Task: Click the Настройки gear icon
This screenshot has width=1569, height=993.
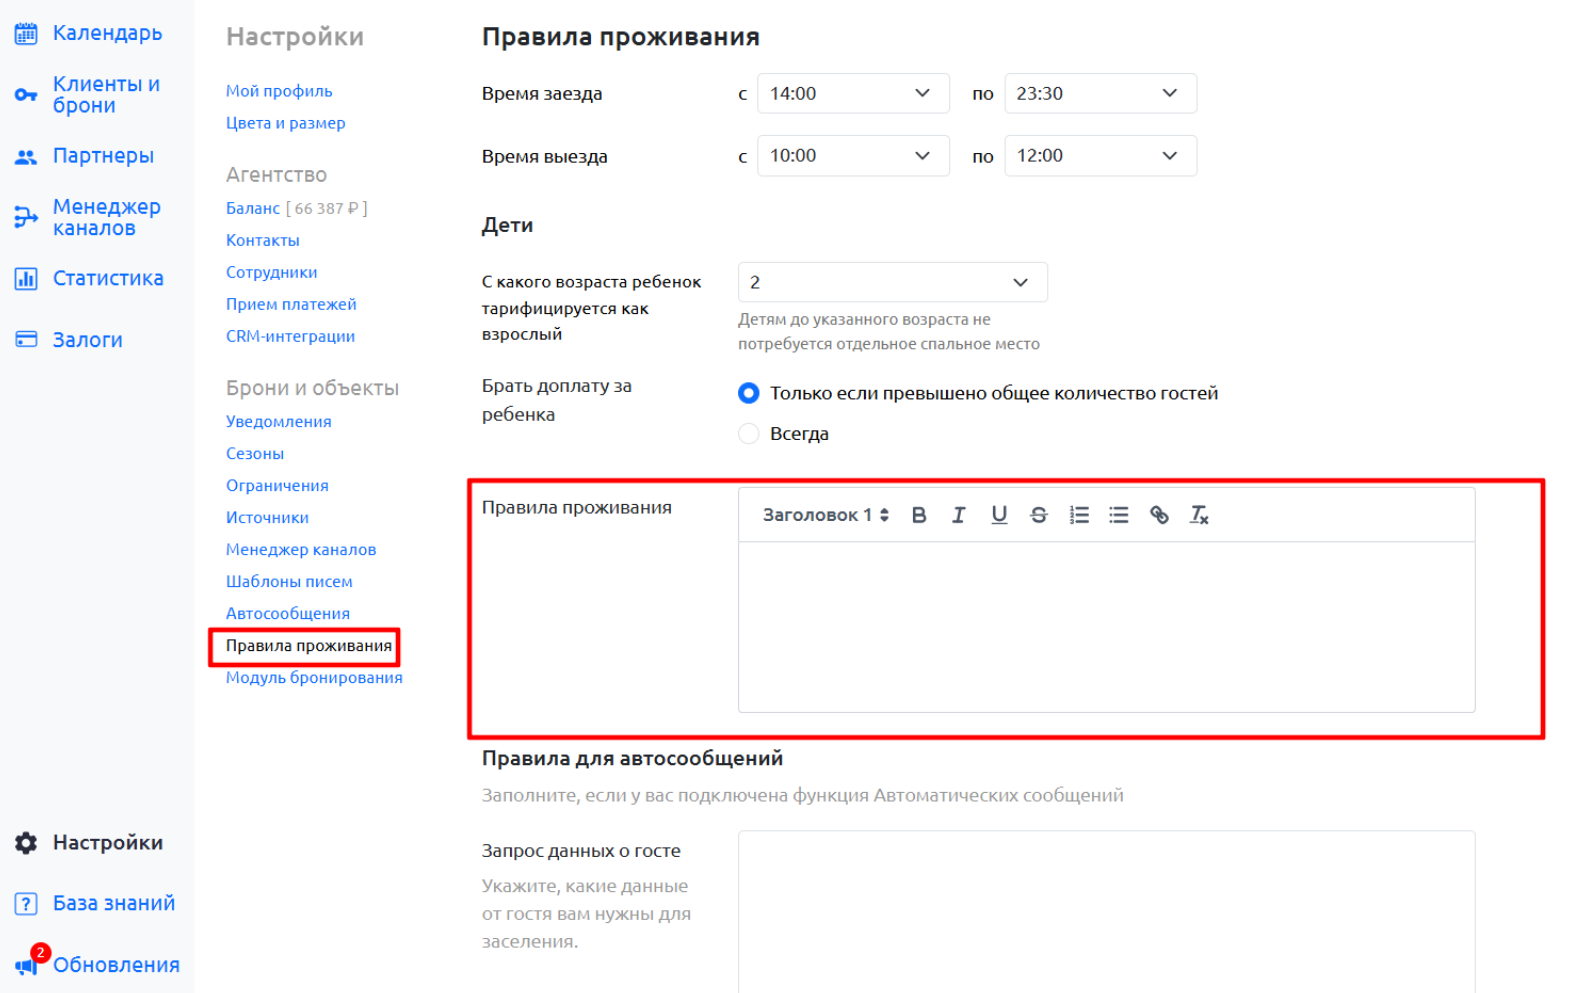Action: click(x=26, y=843)
